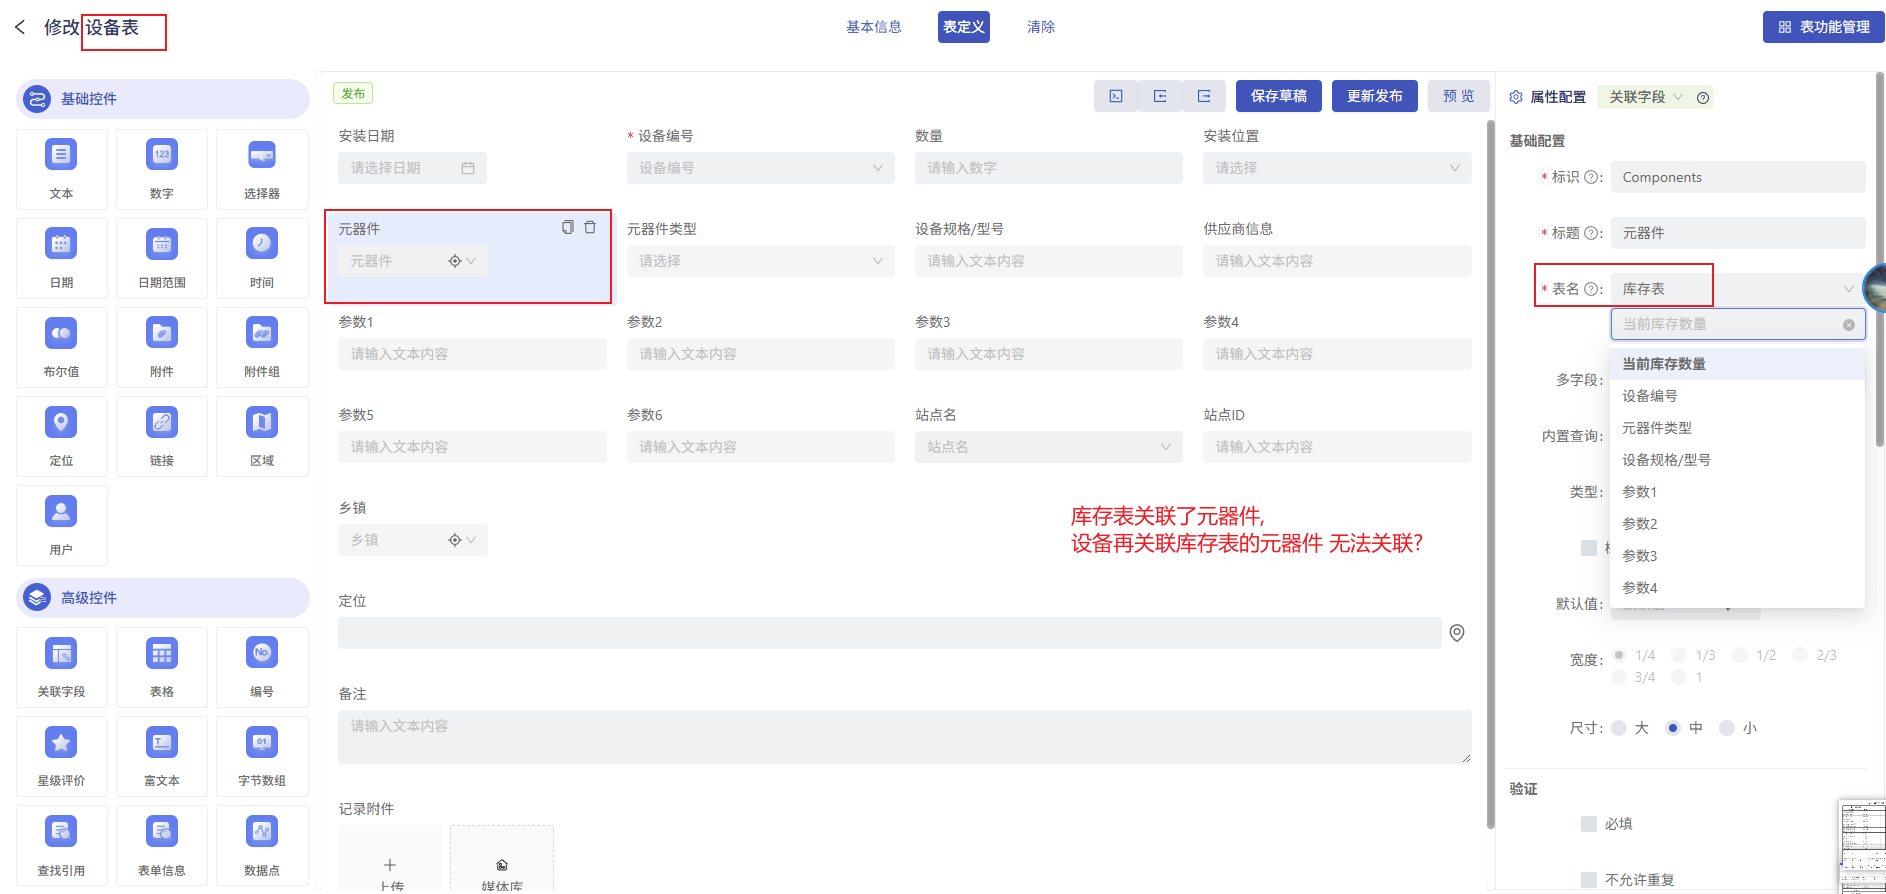The width and height of the screenshot is (1886, 894).
Task: Enable the 必填 checkbox
Action: tap(1588, 824)
